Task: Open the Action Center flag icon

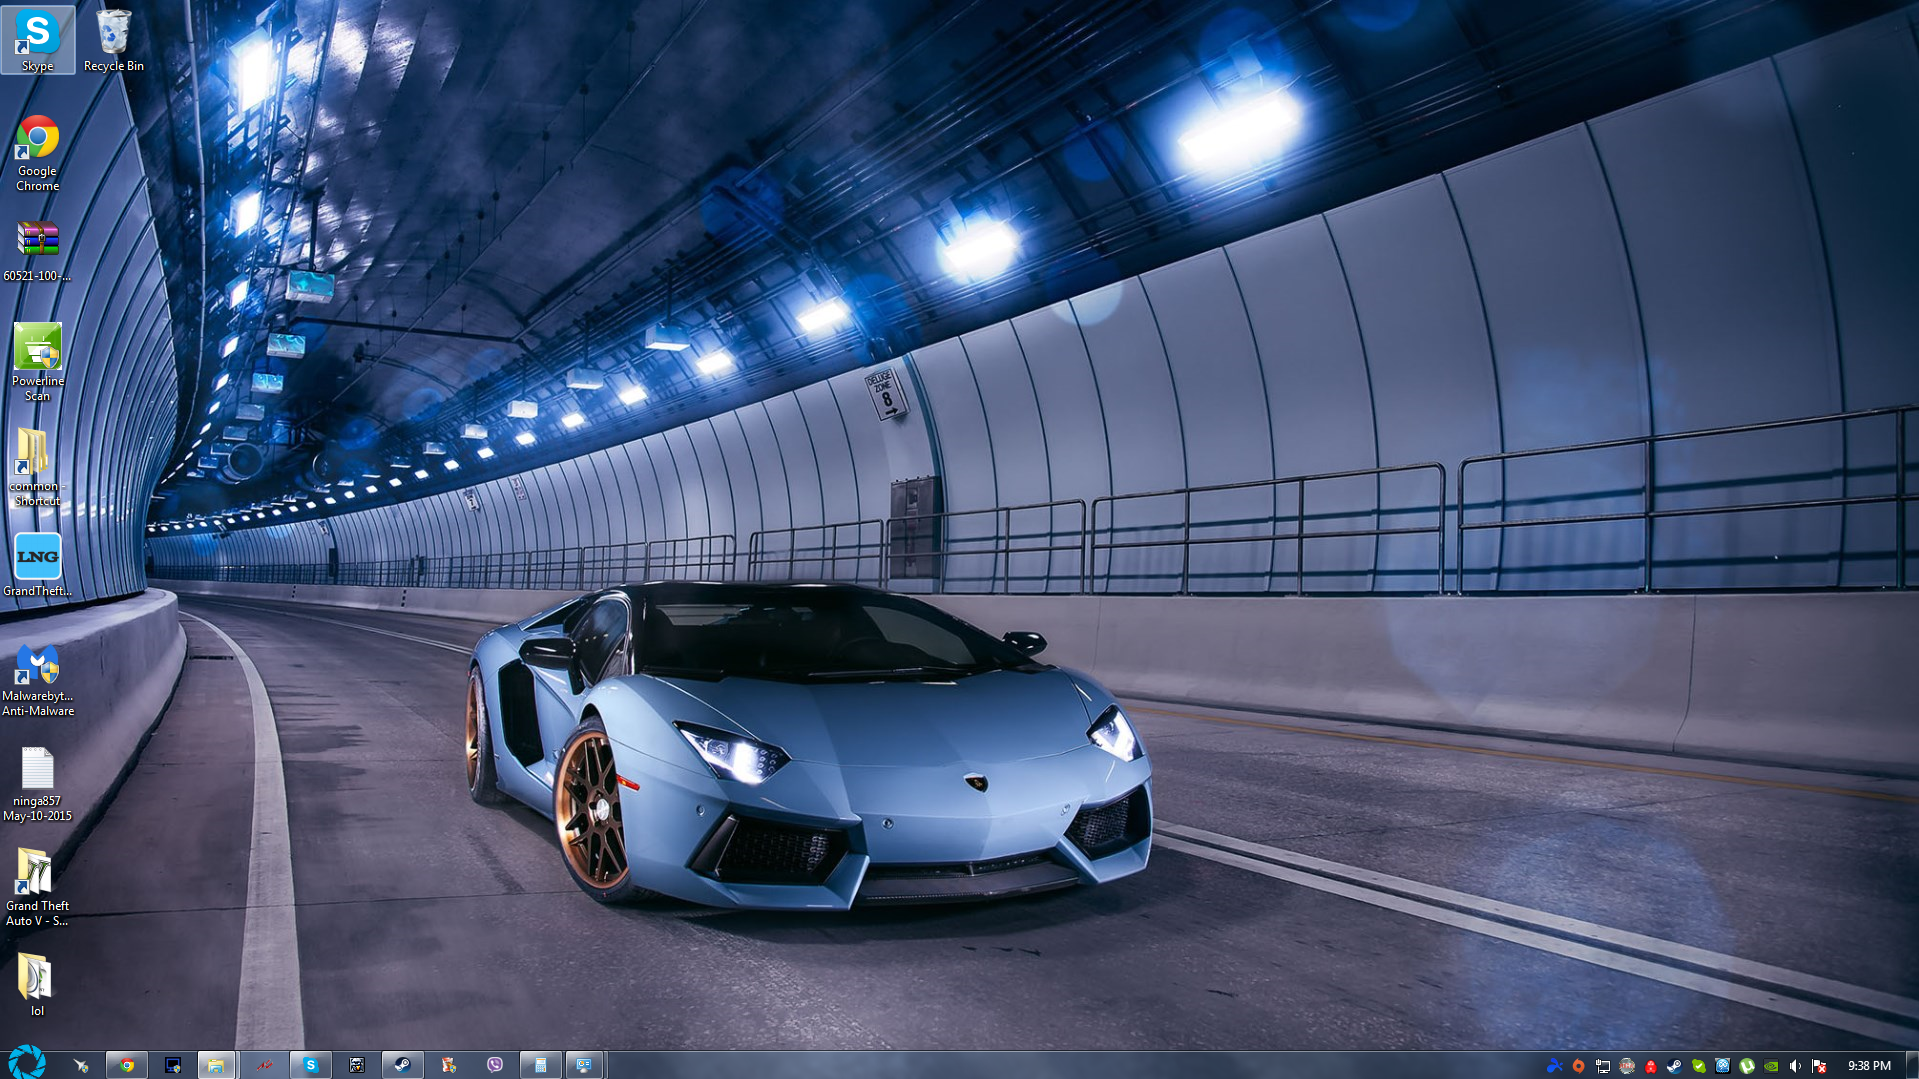Action: point(1819,1066)
